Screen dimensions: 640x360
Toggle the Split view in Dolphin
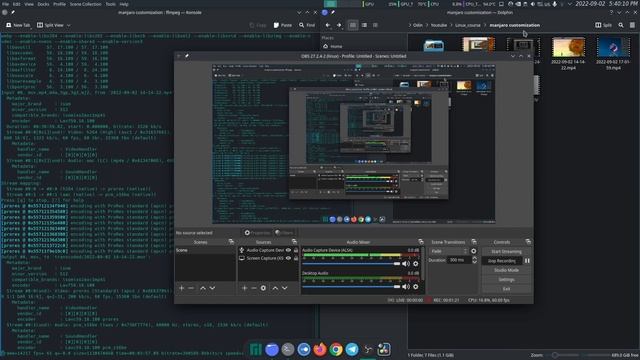(x=603, y=25)
